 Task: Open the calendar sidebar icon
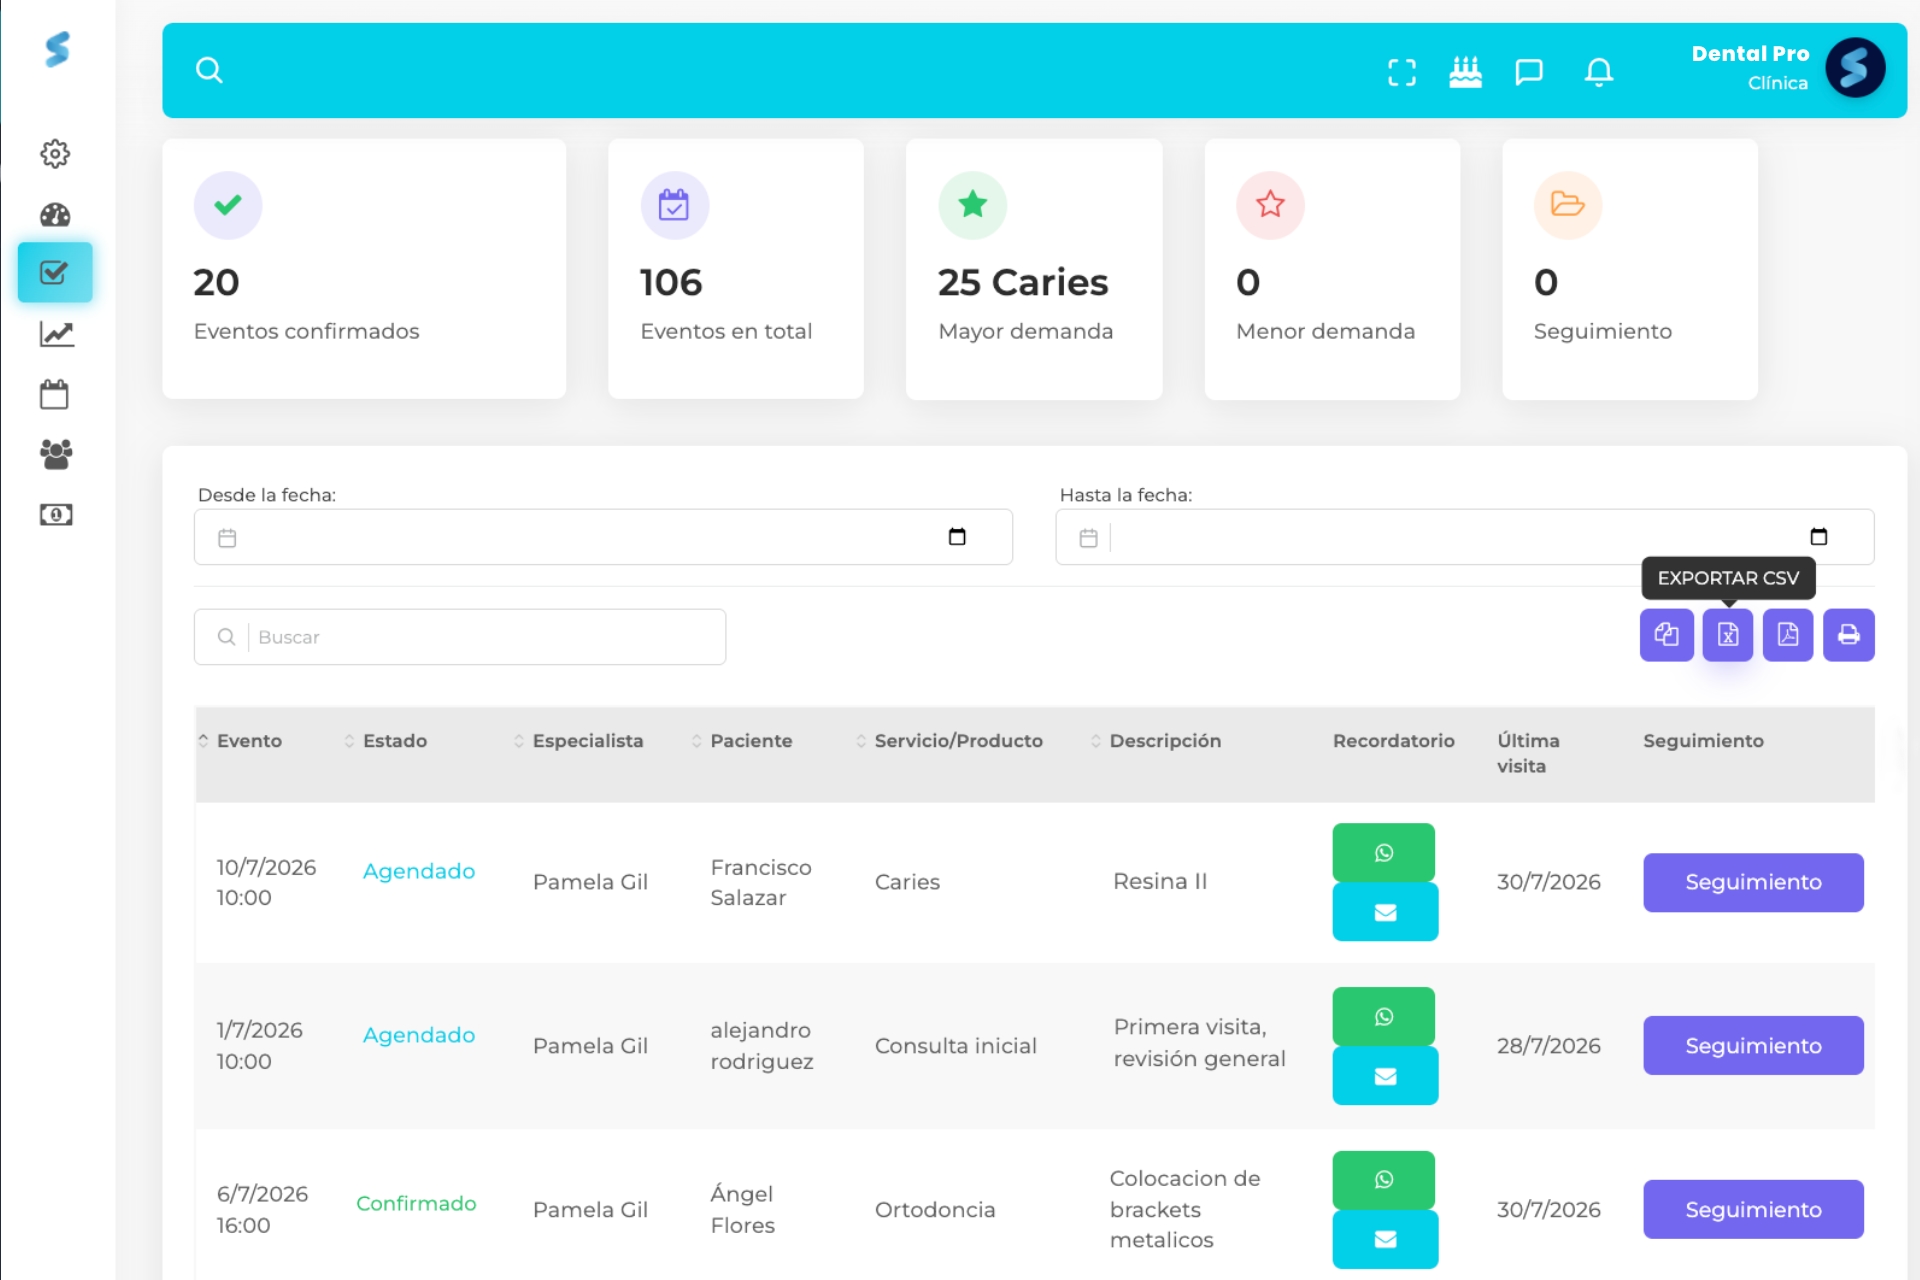tap(54, 394)
